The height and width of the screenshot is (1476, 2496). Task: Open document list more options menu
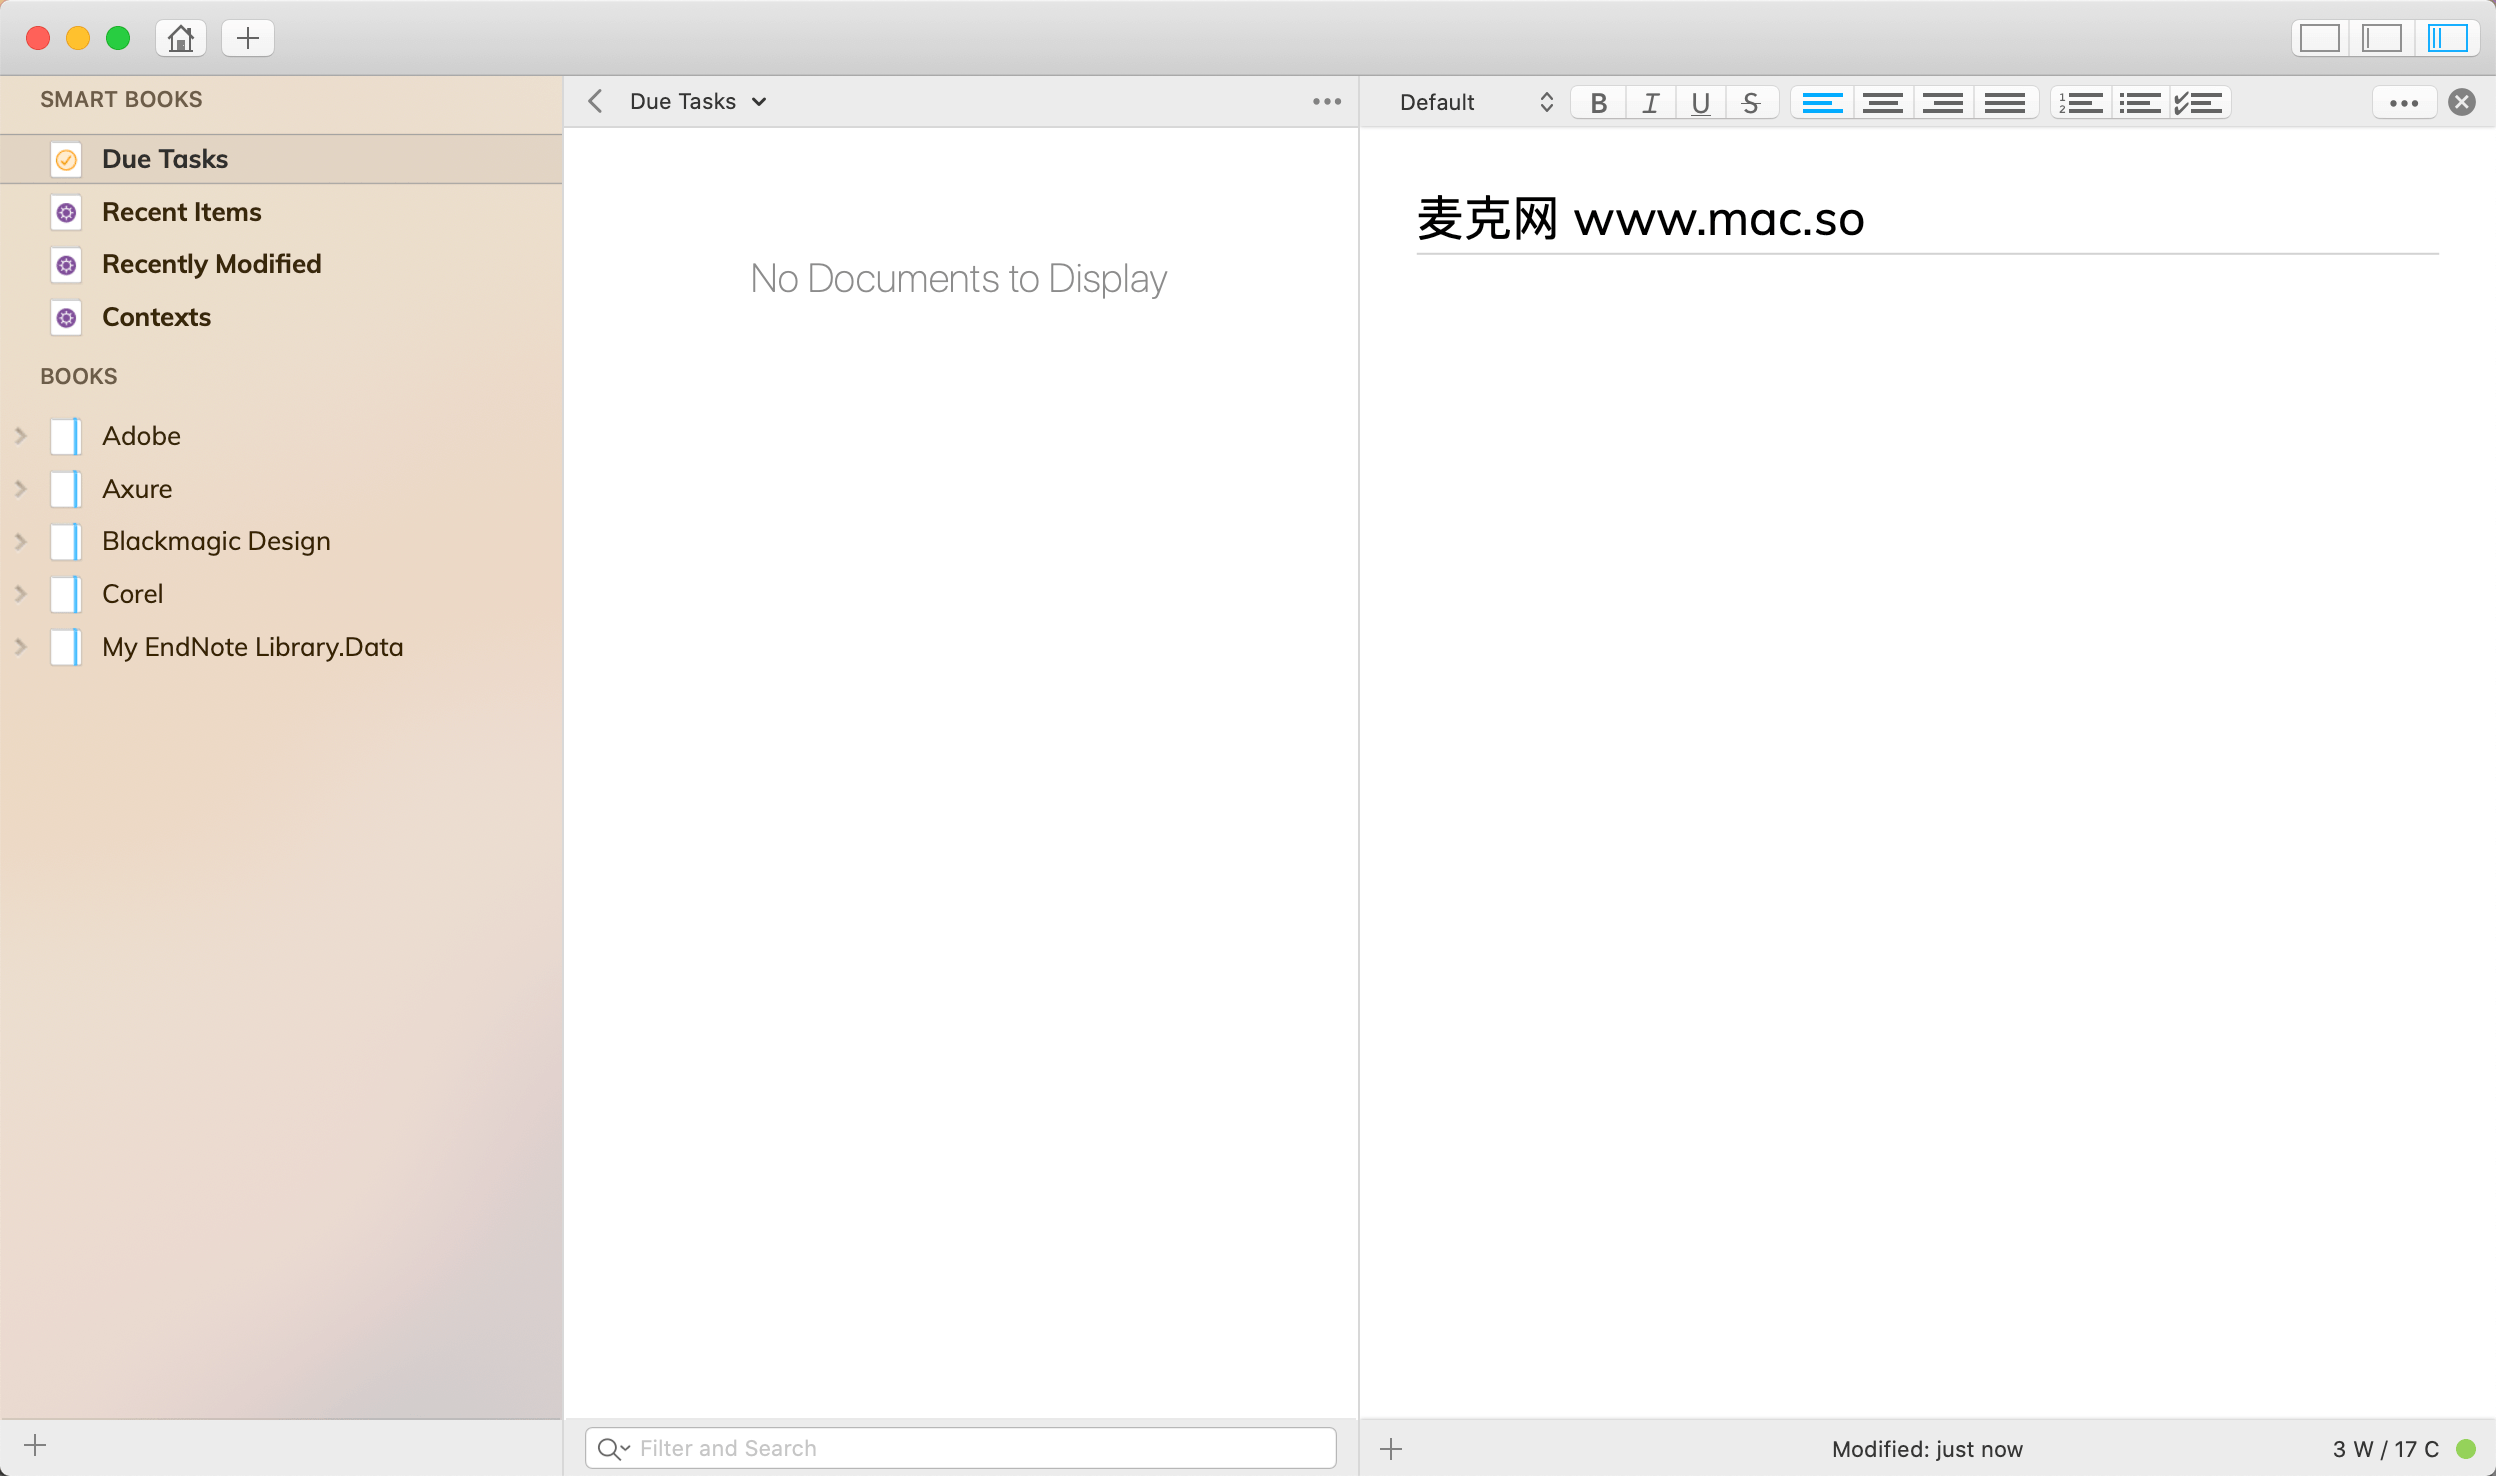pyautogui.click(x=1326, y=101)
